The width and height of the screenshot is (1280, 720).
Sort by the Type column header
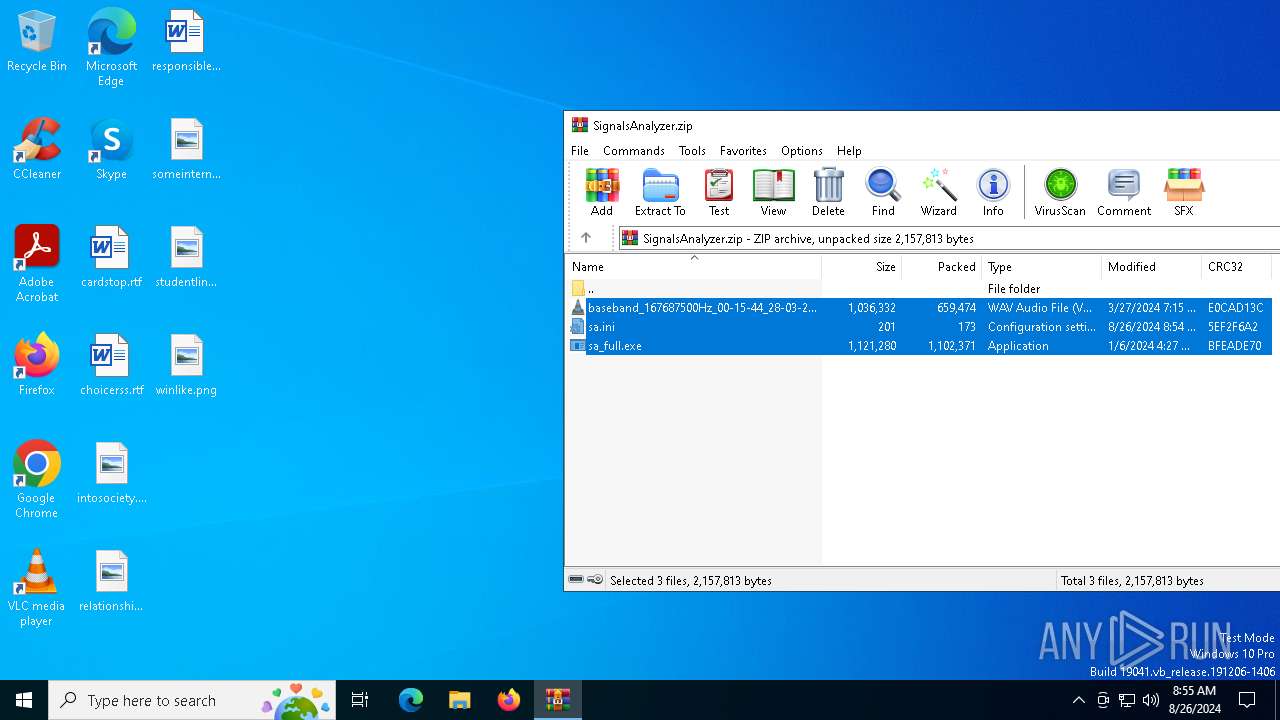[1042, 267]
